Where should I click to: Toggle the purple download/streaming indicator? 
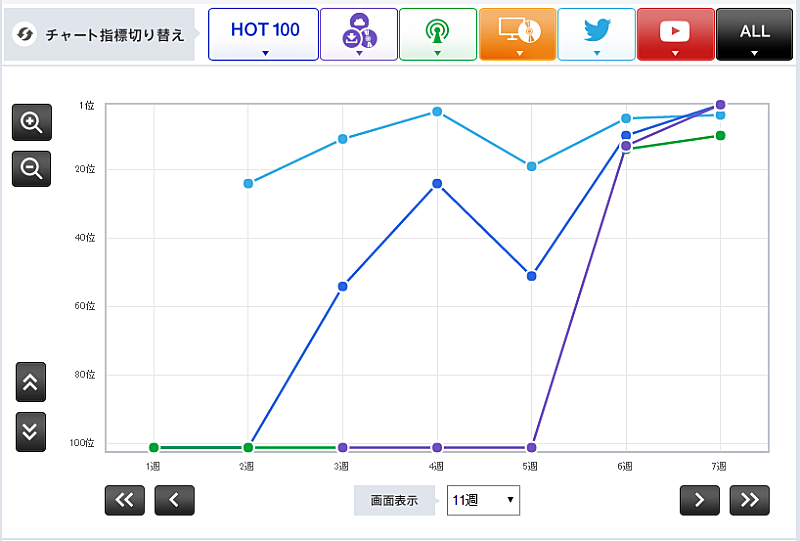(358, 32)
